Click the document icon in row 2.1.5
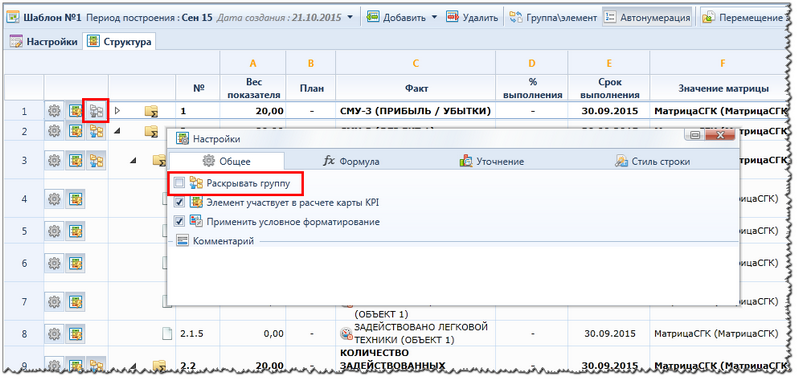Viewport: 799px width, 381px height. [167, 334]
